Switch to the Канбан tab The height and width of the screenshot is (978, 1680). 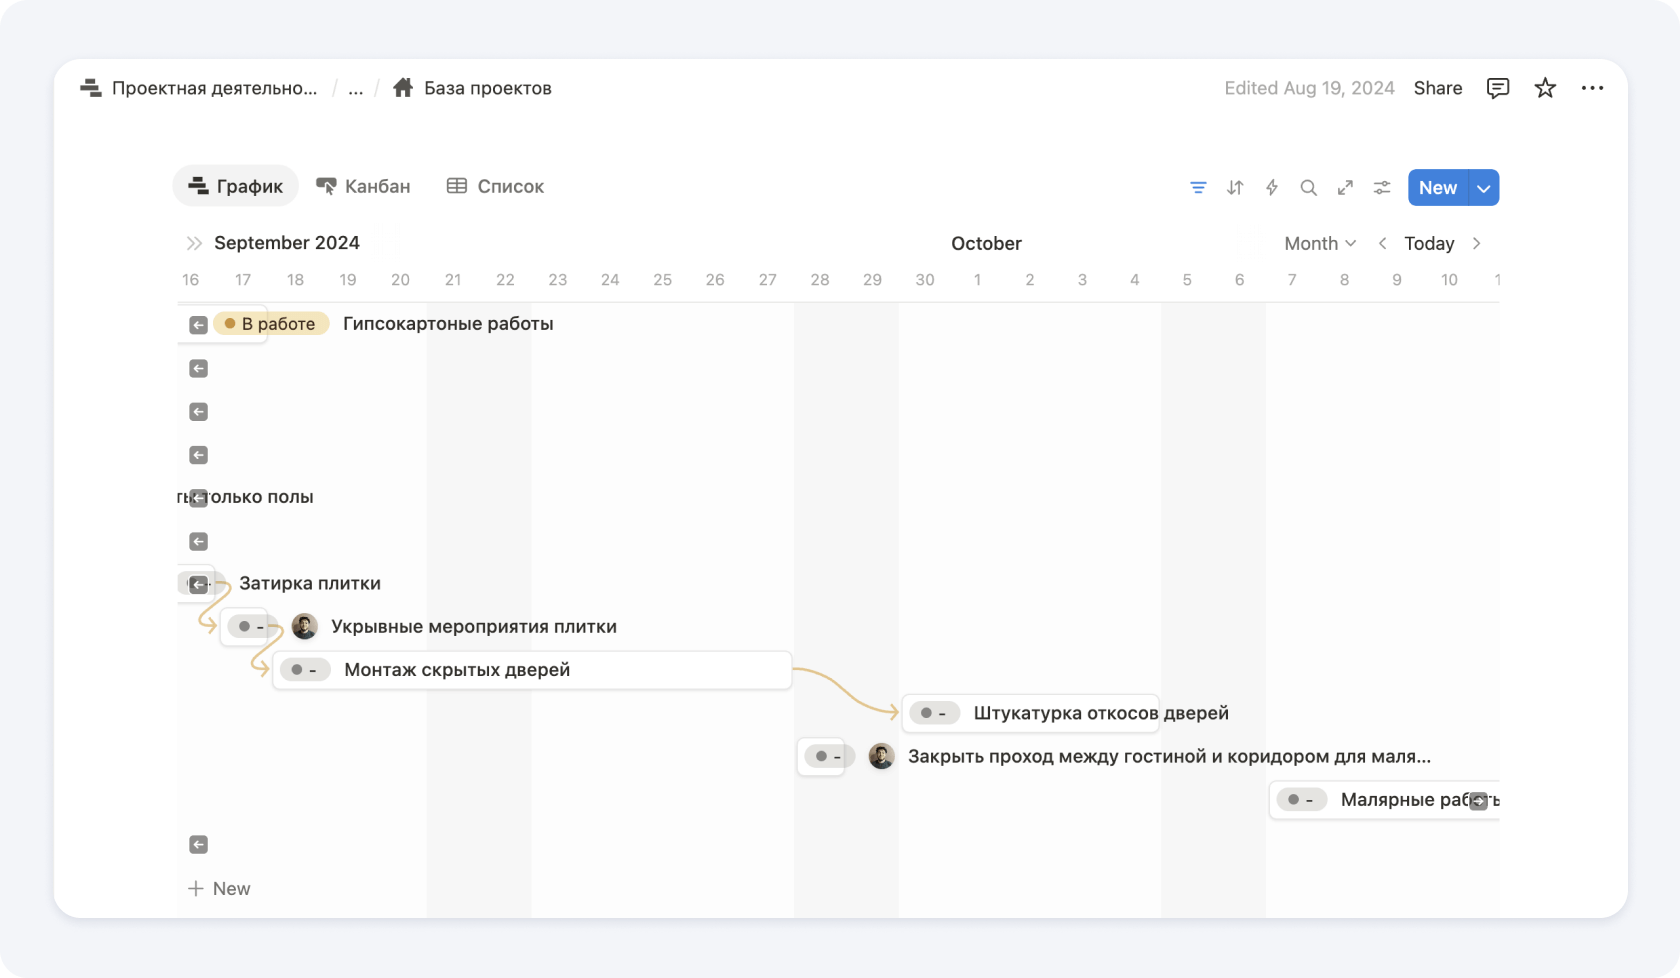[364, 186]
